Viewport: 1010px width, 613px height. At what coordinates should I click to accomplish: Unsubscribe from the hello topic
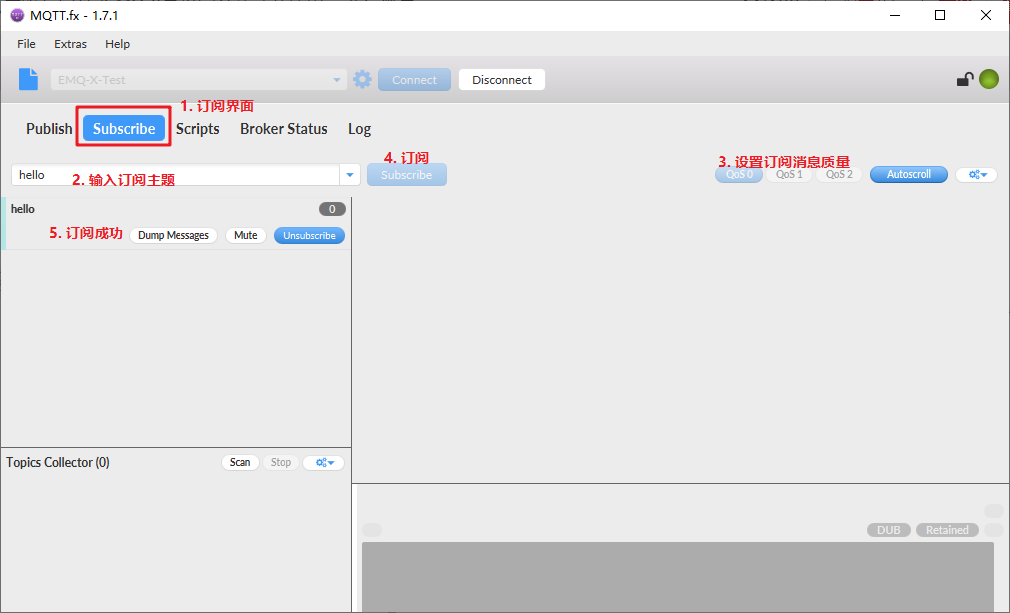309,236
